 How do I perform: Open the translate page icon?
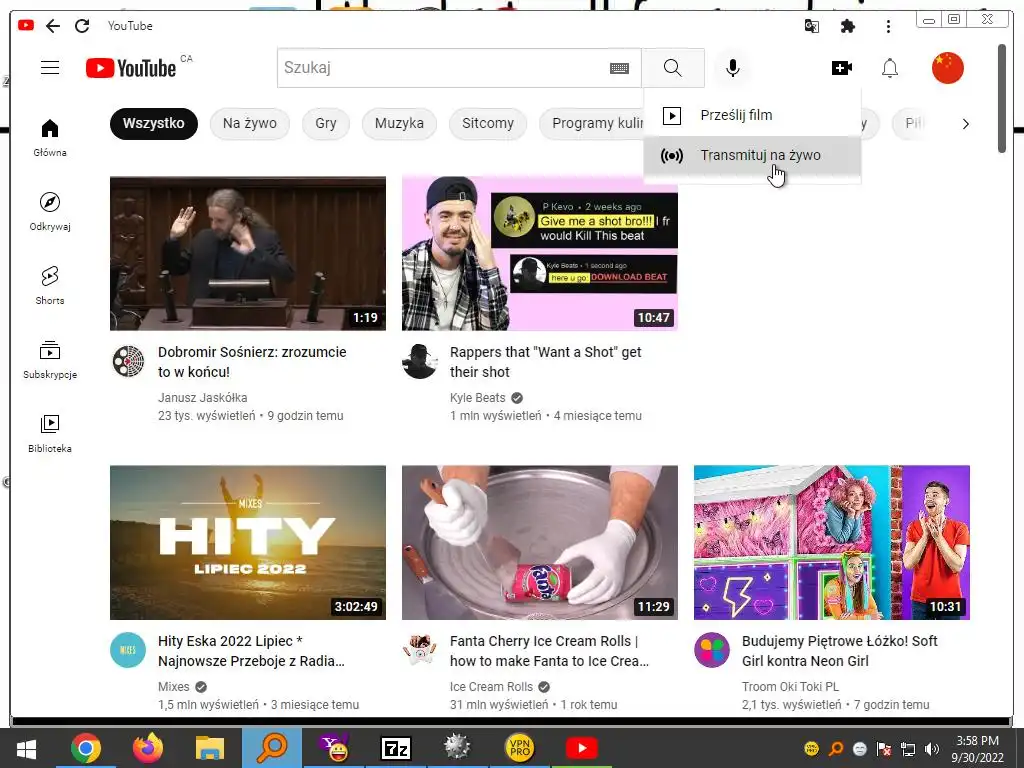click(812, 26)
